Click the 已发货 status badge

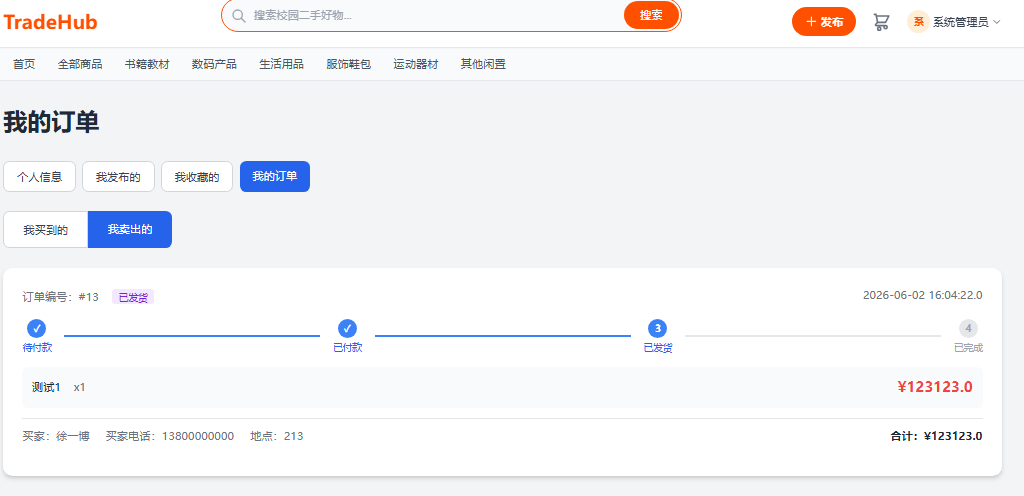(x=133, y=297)
